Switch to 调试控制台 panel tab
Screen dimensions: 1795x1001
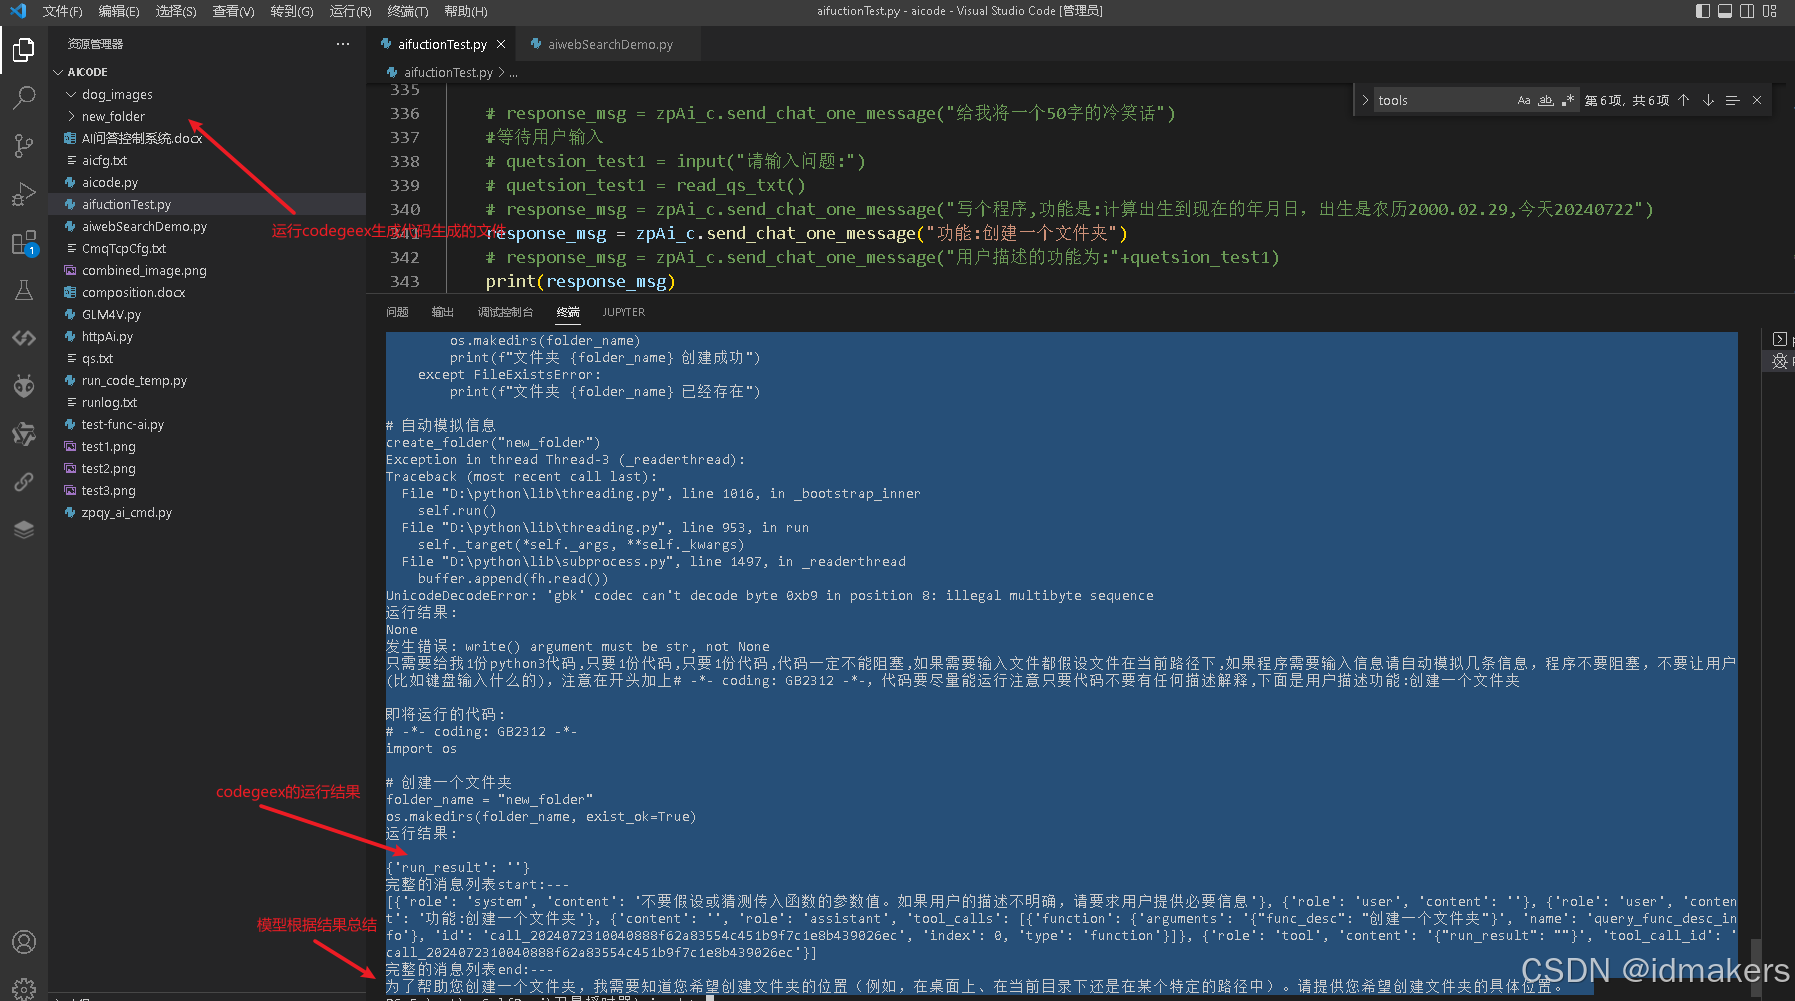pos(505,312)
